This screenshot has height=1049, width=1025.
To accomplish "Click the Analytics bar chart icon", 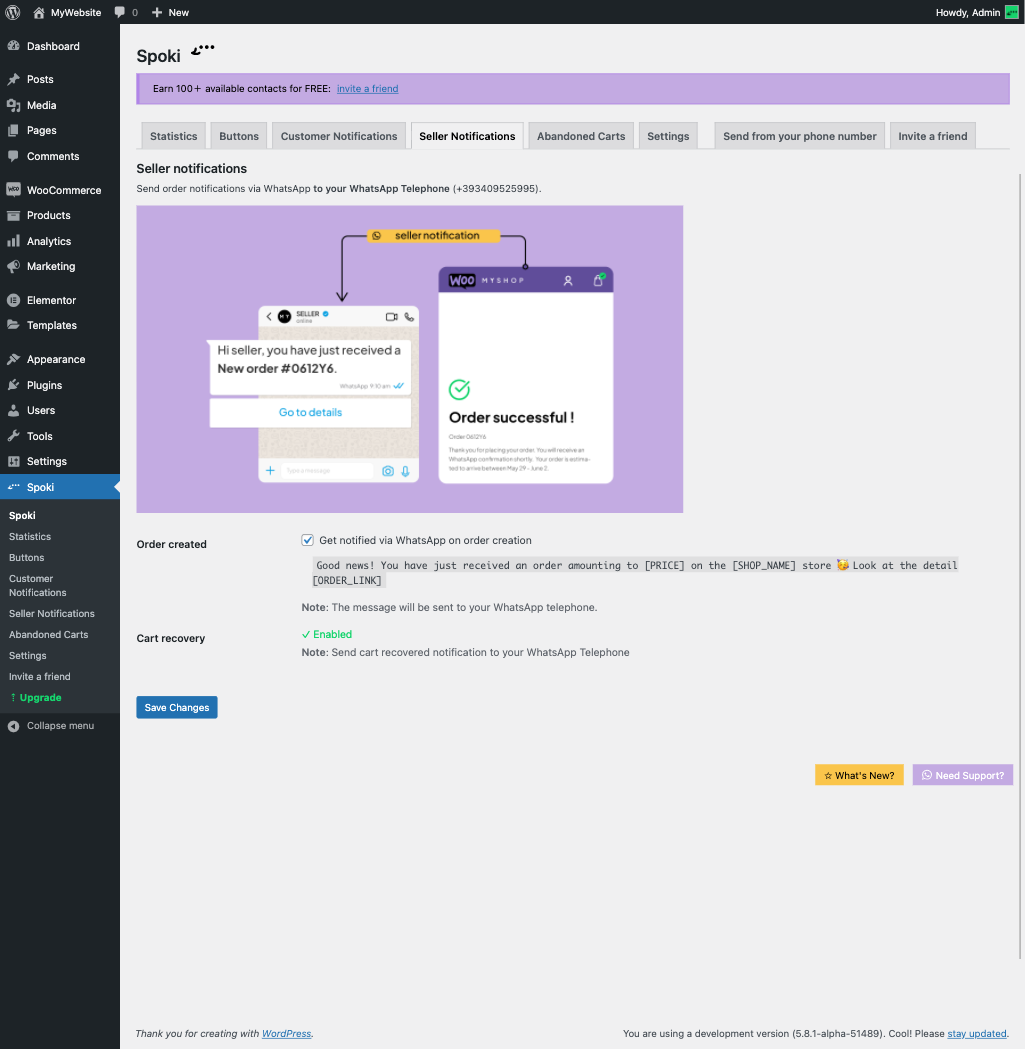I will [13, 241].
